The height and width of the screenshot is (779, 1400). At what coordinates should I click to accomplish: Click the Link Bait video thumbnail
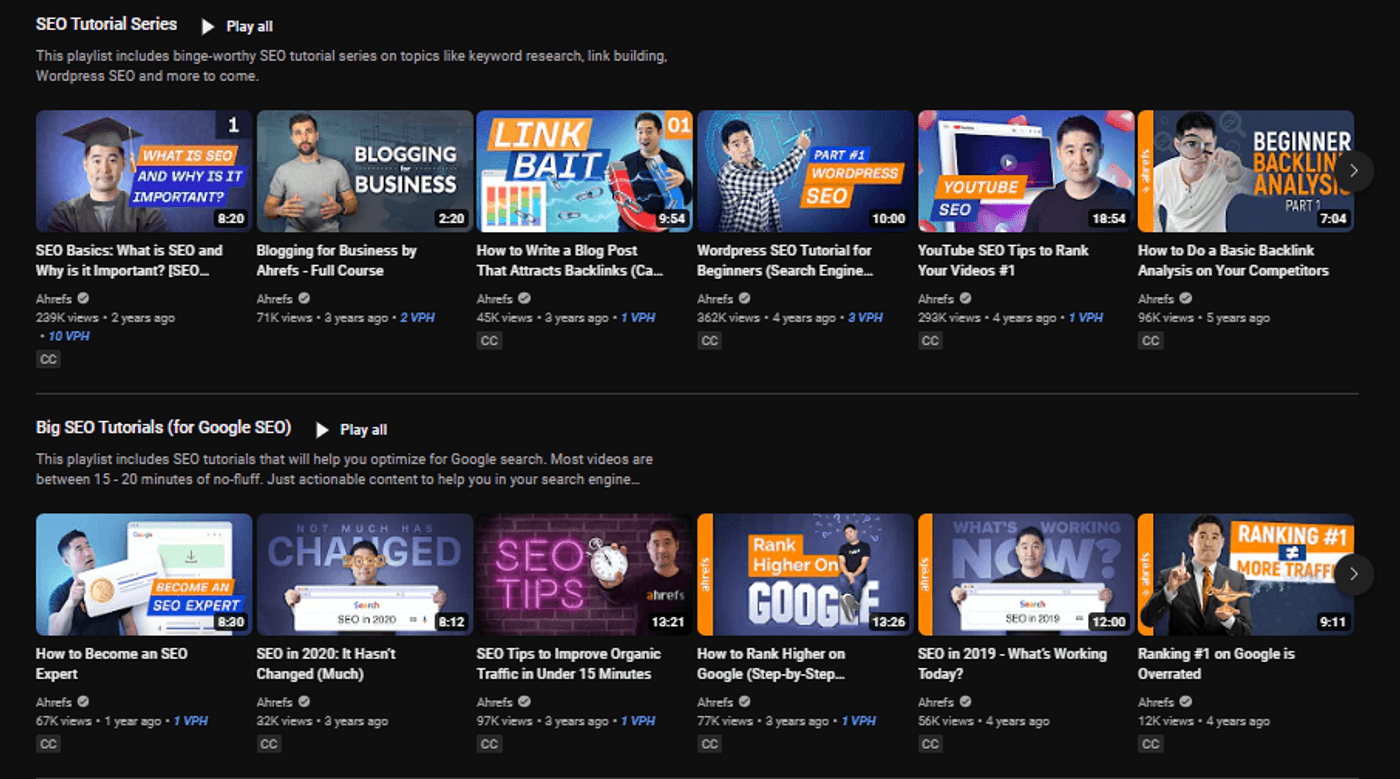584,171
